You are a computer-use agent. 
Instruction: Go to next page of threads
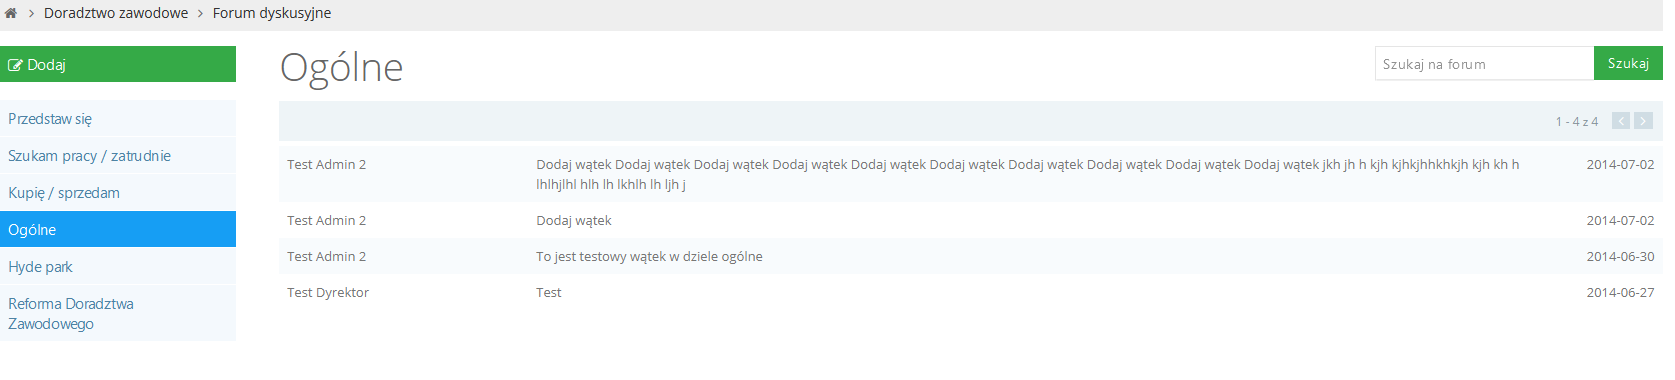tap(1643, 121)
